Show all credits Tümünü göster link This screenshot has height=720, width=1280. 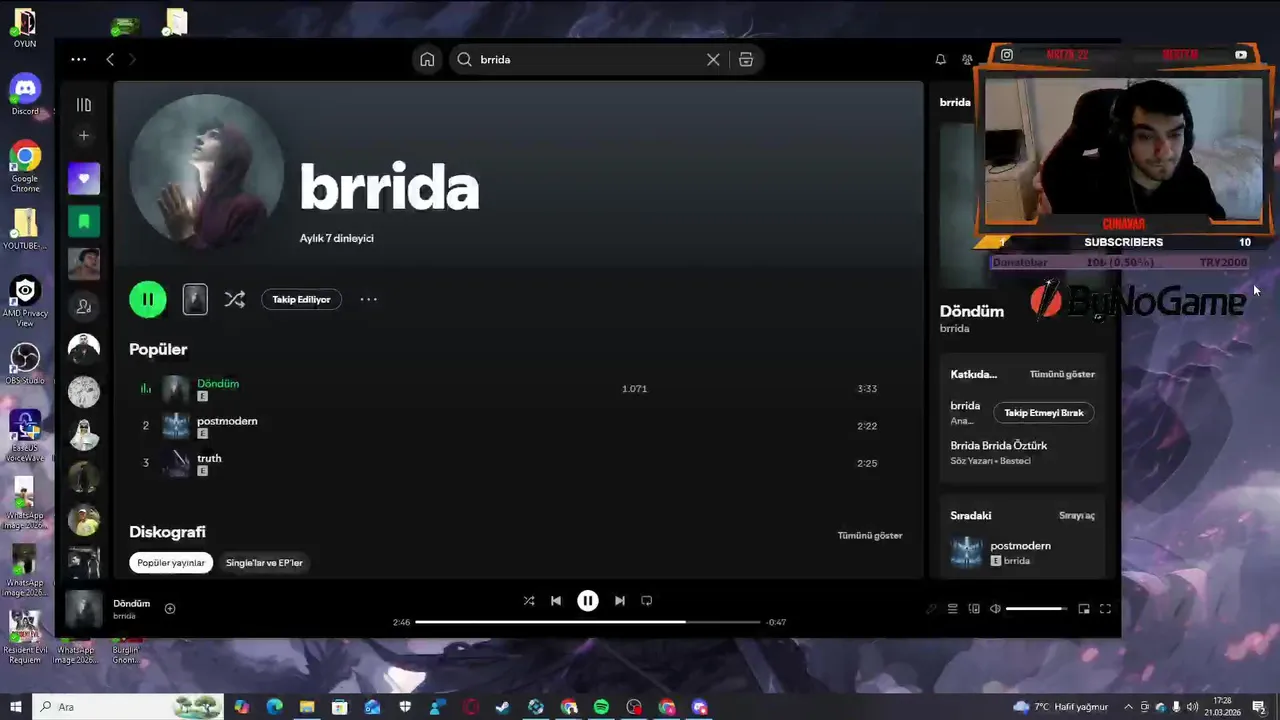coord(1062,374)
